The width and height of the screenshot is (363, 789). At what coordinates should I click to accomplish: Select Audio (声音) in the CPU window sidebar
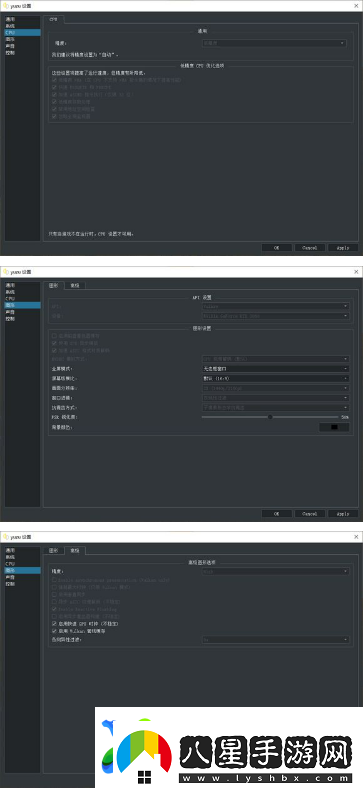(10, 45)
